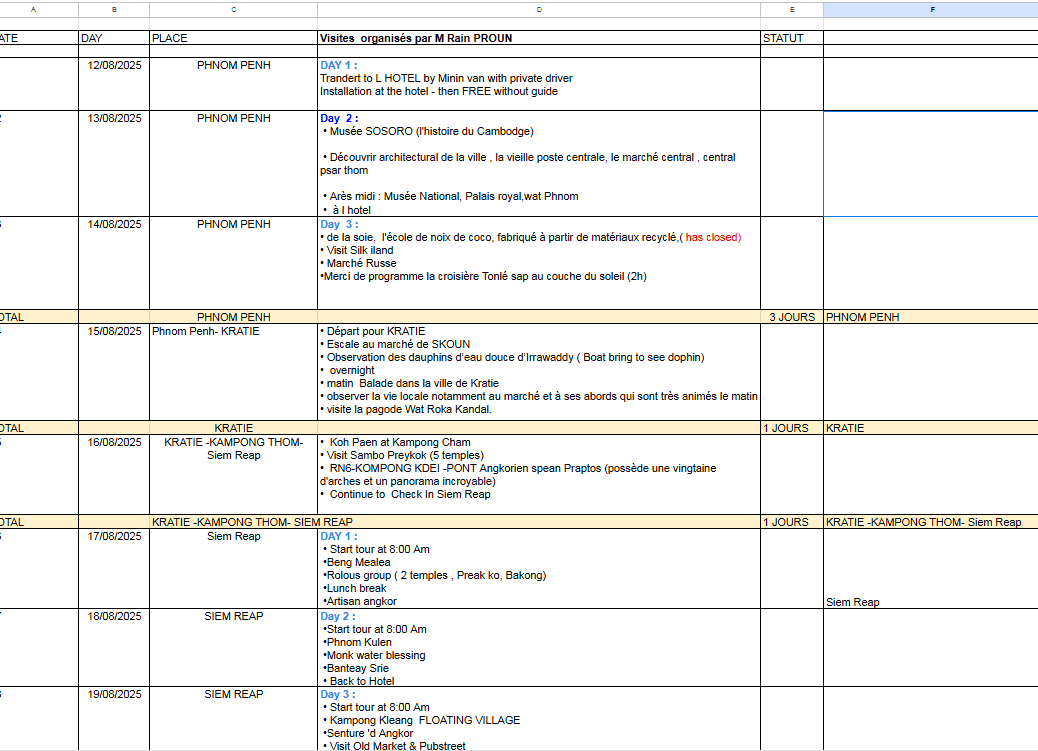Viewport: 1038px width, 751px height.
Task: Click itinerary cell with 'Kampong Kleang FLOATING VILLAGE'
Action: click(x=539, y=719)
